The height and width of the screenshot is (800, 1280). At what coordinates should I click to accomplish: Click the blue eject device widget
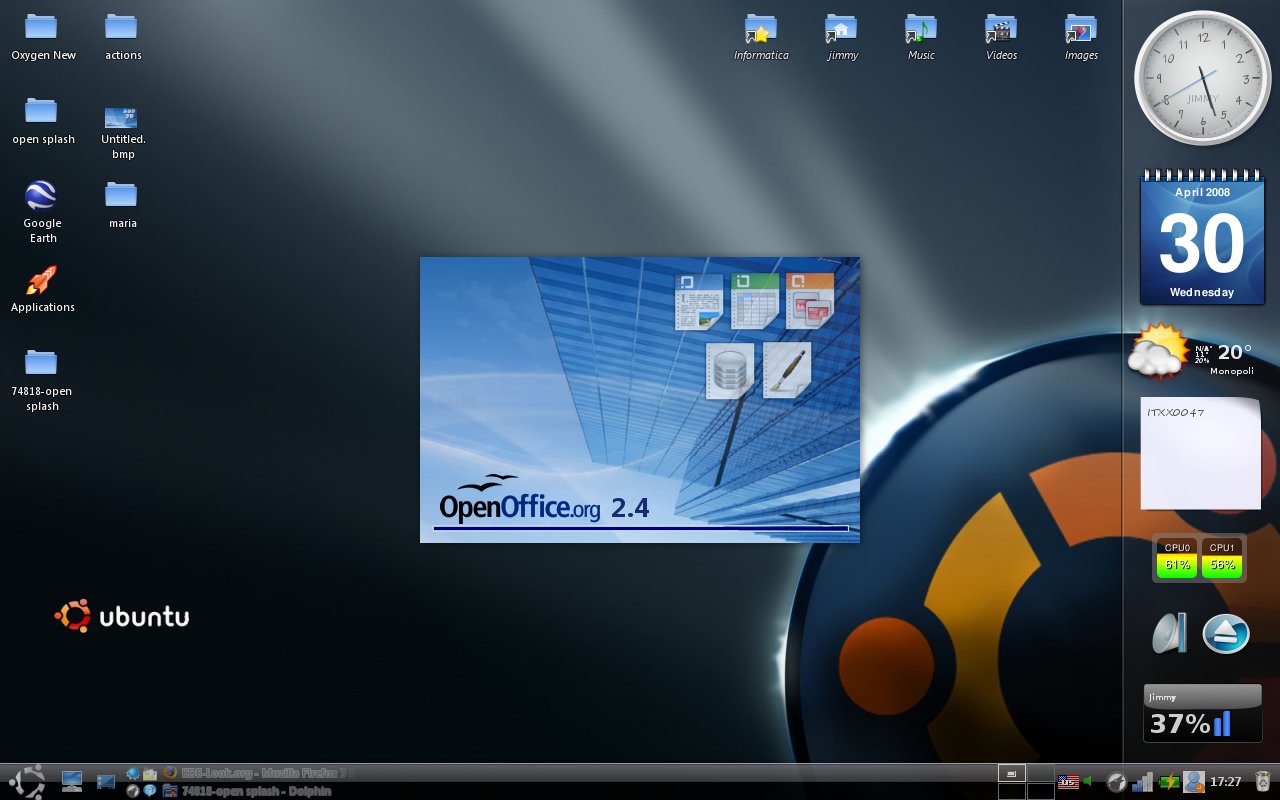pyautogui.click(x=1226, y=634)
